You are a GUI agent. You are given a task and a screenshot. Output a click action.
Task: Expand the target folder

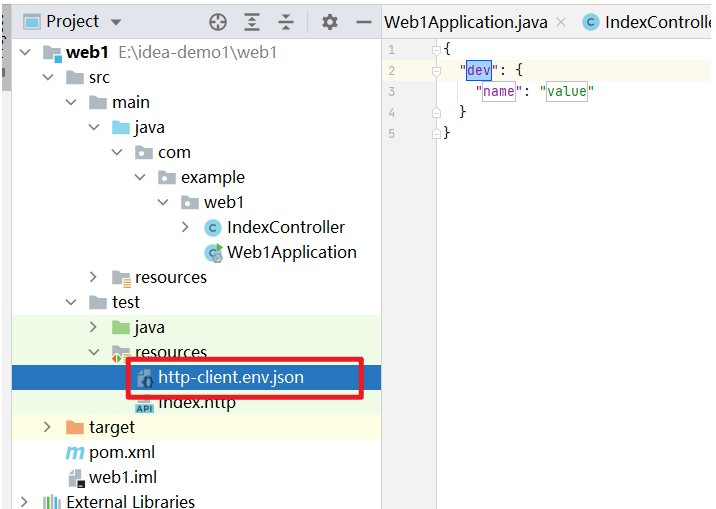tap(47, 428)
